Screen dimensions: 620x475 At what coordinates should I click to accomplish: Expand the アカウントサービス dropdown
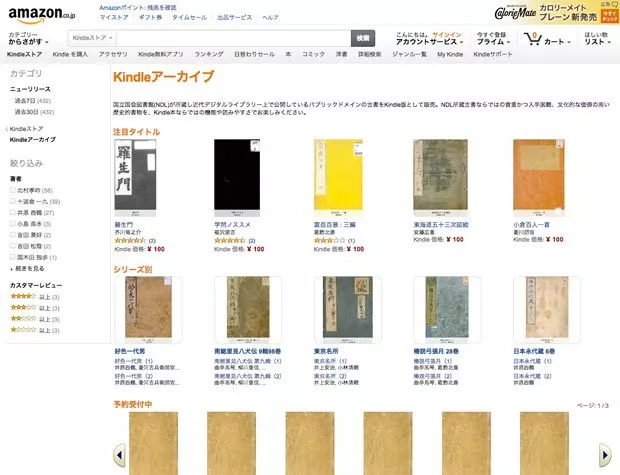click(x=429, y=42)
